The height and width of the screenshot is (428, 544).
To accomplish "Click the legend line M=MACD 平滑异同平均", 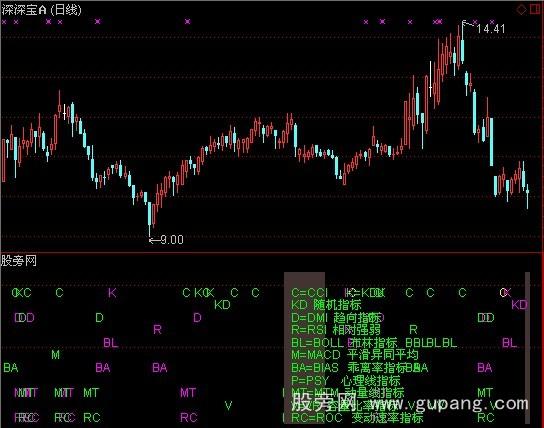I will tap(355, 355).
